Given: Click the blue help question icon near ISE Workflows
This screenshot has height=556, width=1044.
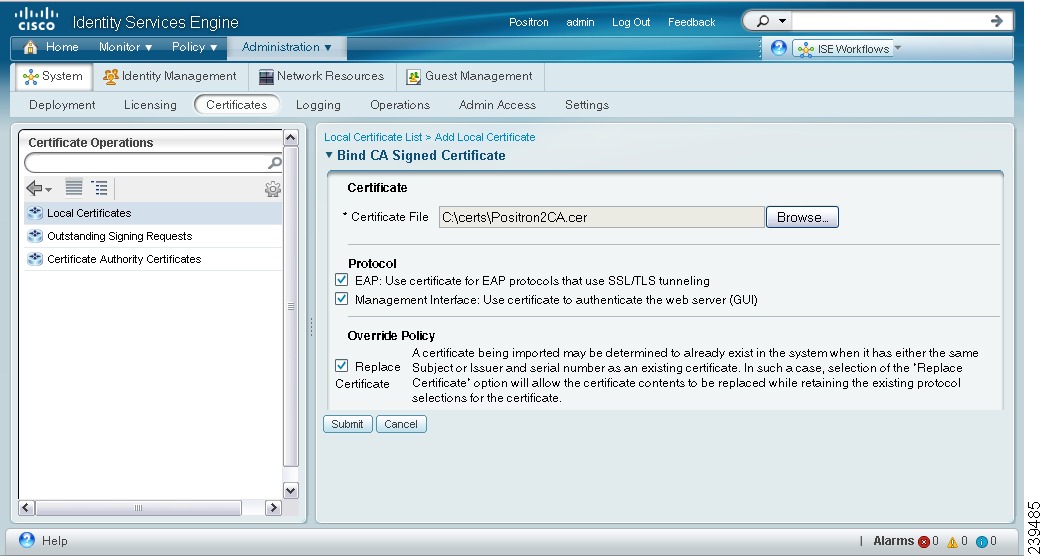Looking at the screenshot, I should 778,48.
